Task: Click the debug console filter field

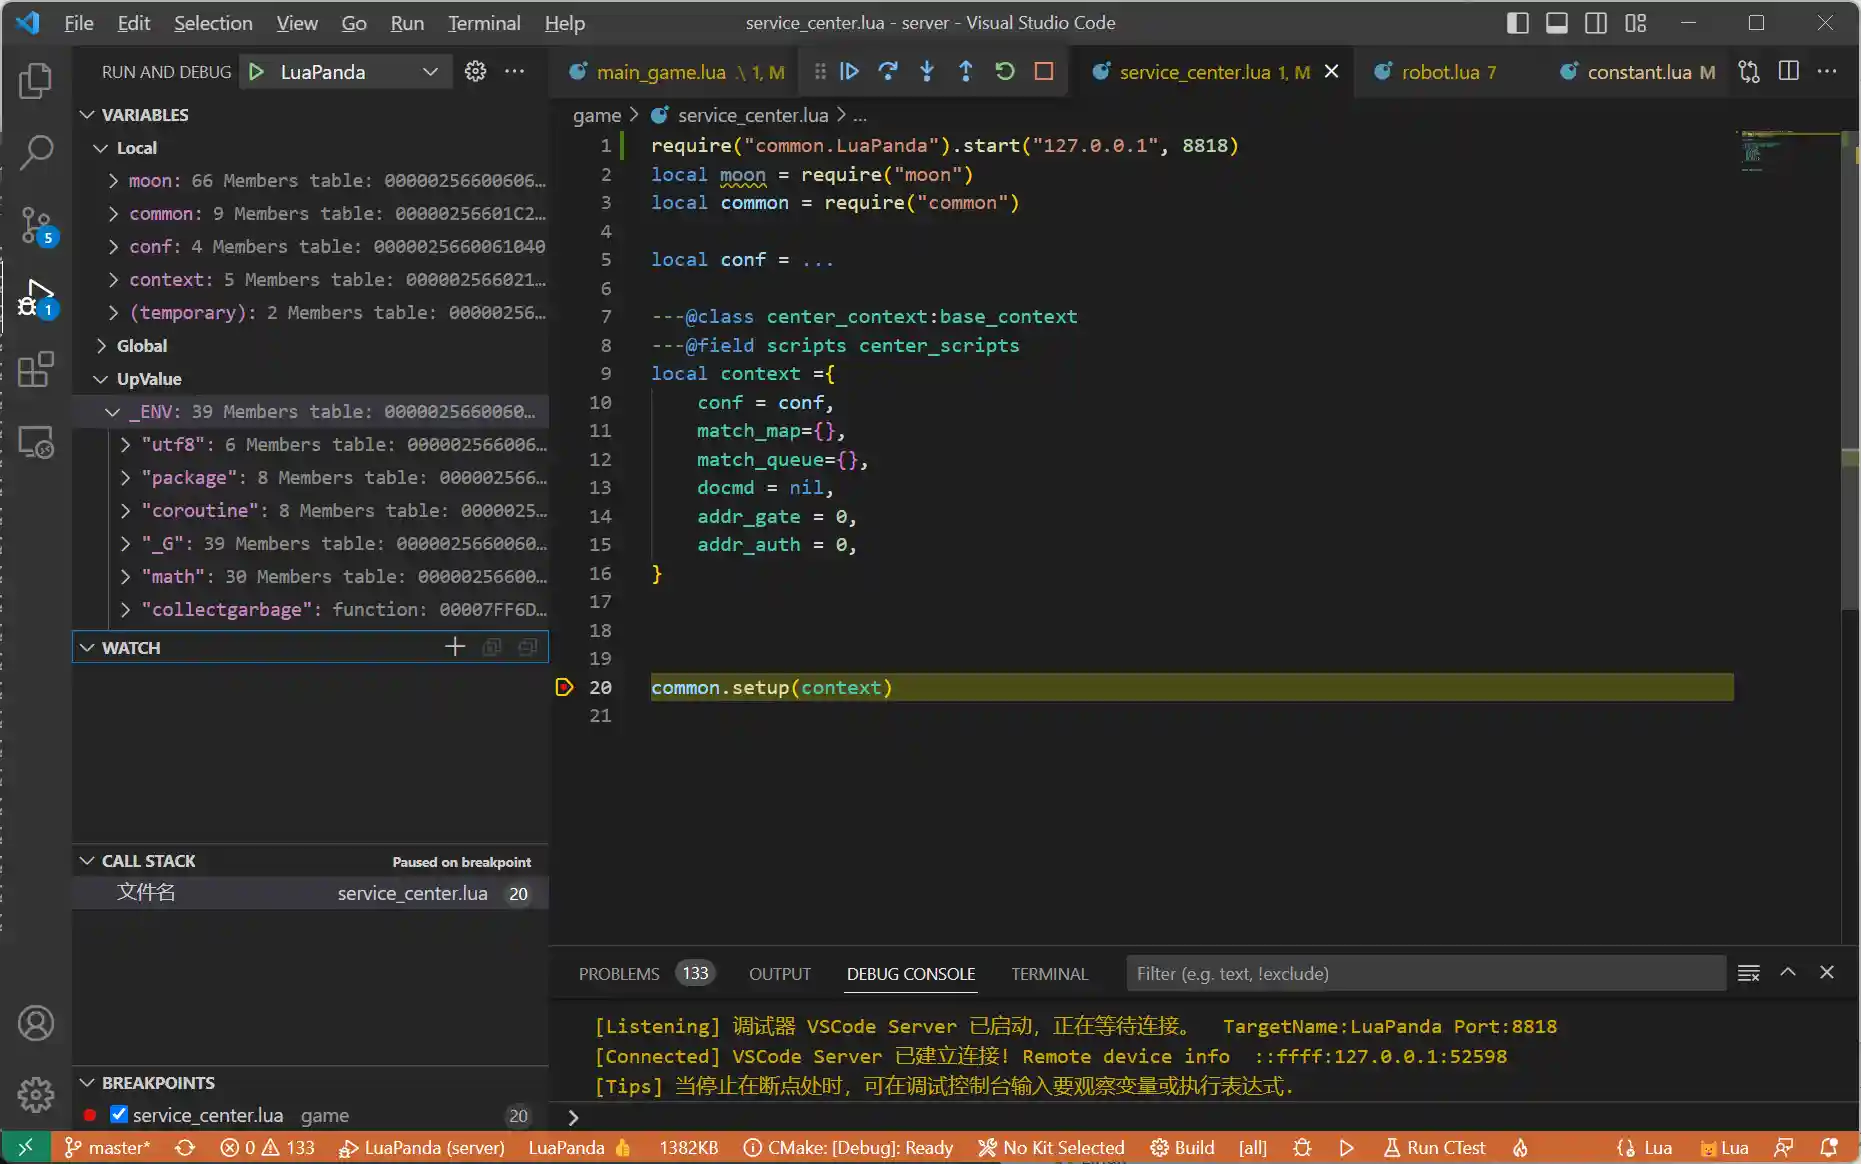Action: pyautogui.click(x=1425, y=974)
